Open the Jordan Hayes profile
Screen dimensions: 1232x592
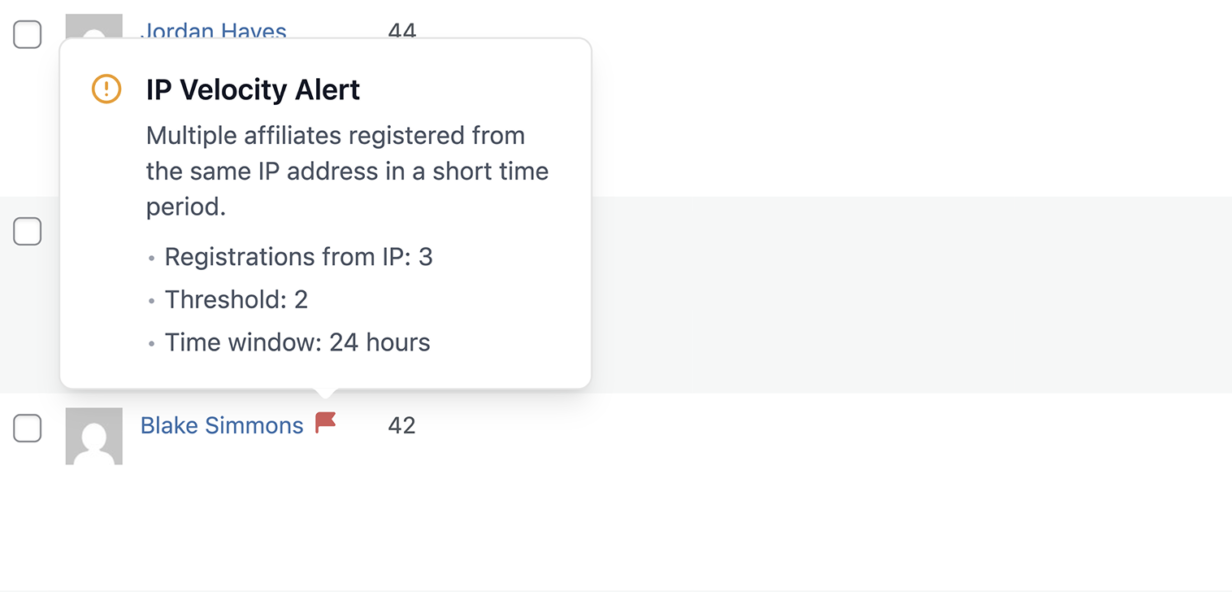[214, 31]
